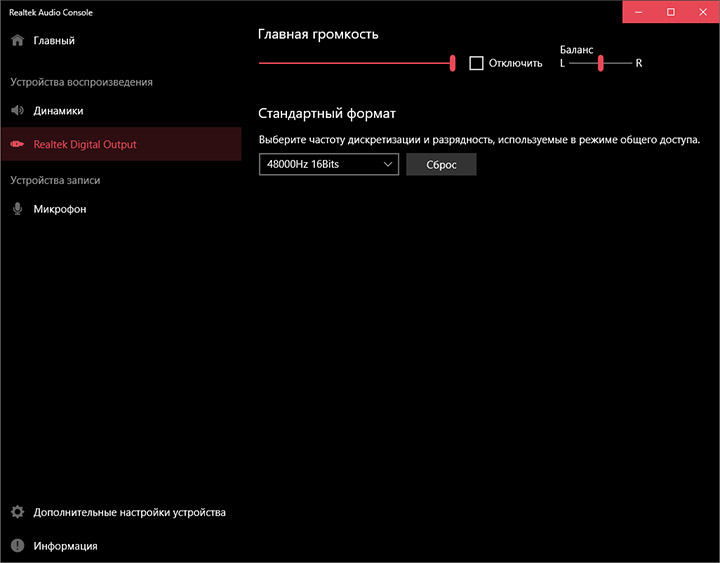Click the Устройства воспроизведения section label
This screenshot has height=563, width=720.
coord(81,82)
